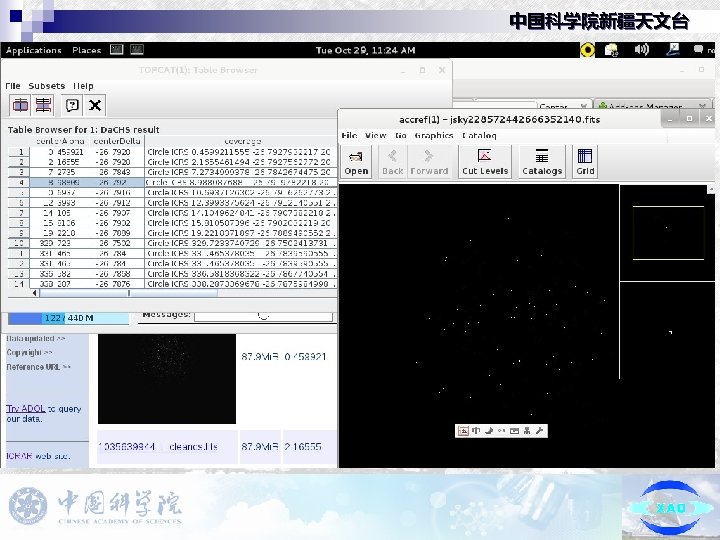Screen dimensions: 720x540
Task: Click first terminal icon in top panel
Action: [x=116, y=49]
